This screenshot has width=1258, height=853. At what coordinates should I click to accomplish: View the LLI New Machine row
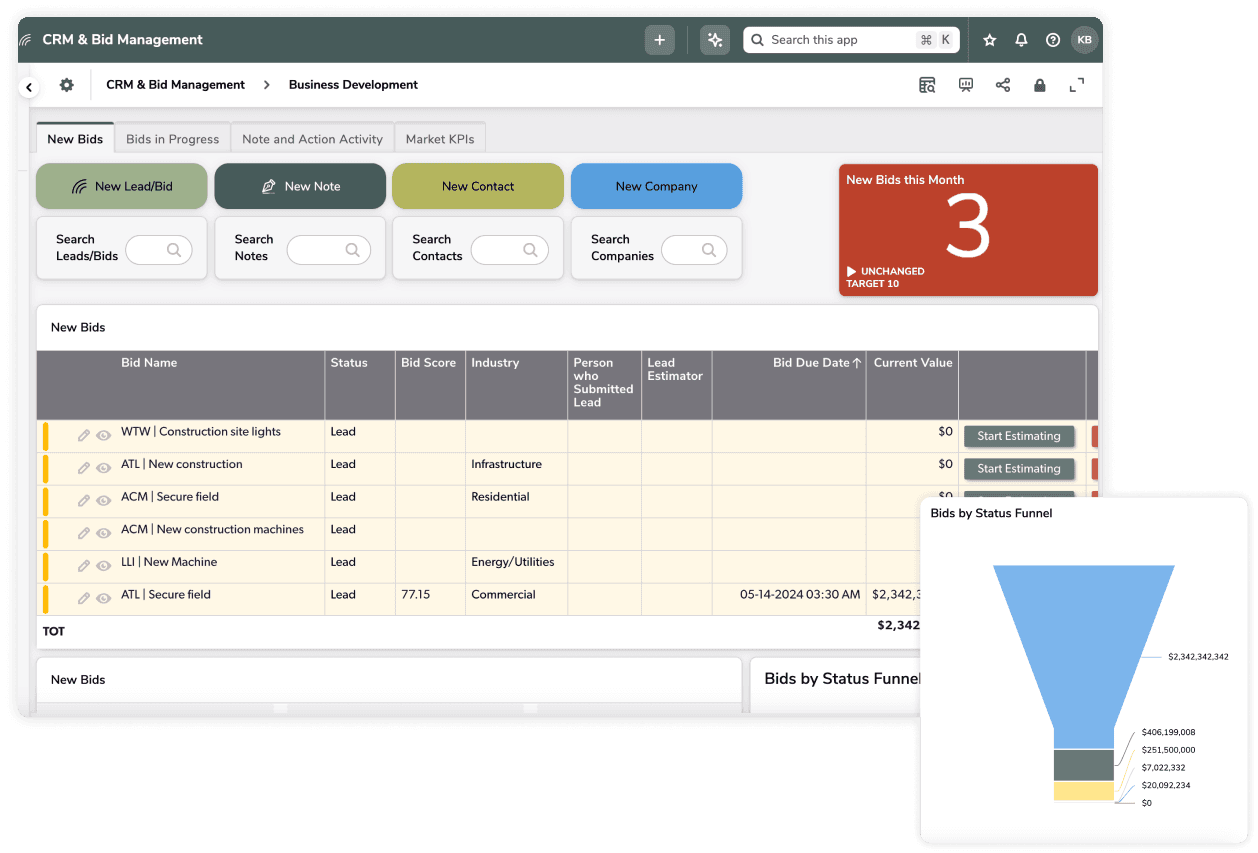pos(103,566)
